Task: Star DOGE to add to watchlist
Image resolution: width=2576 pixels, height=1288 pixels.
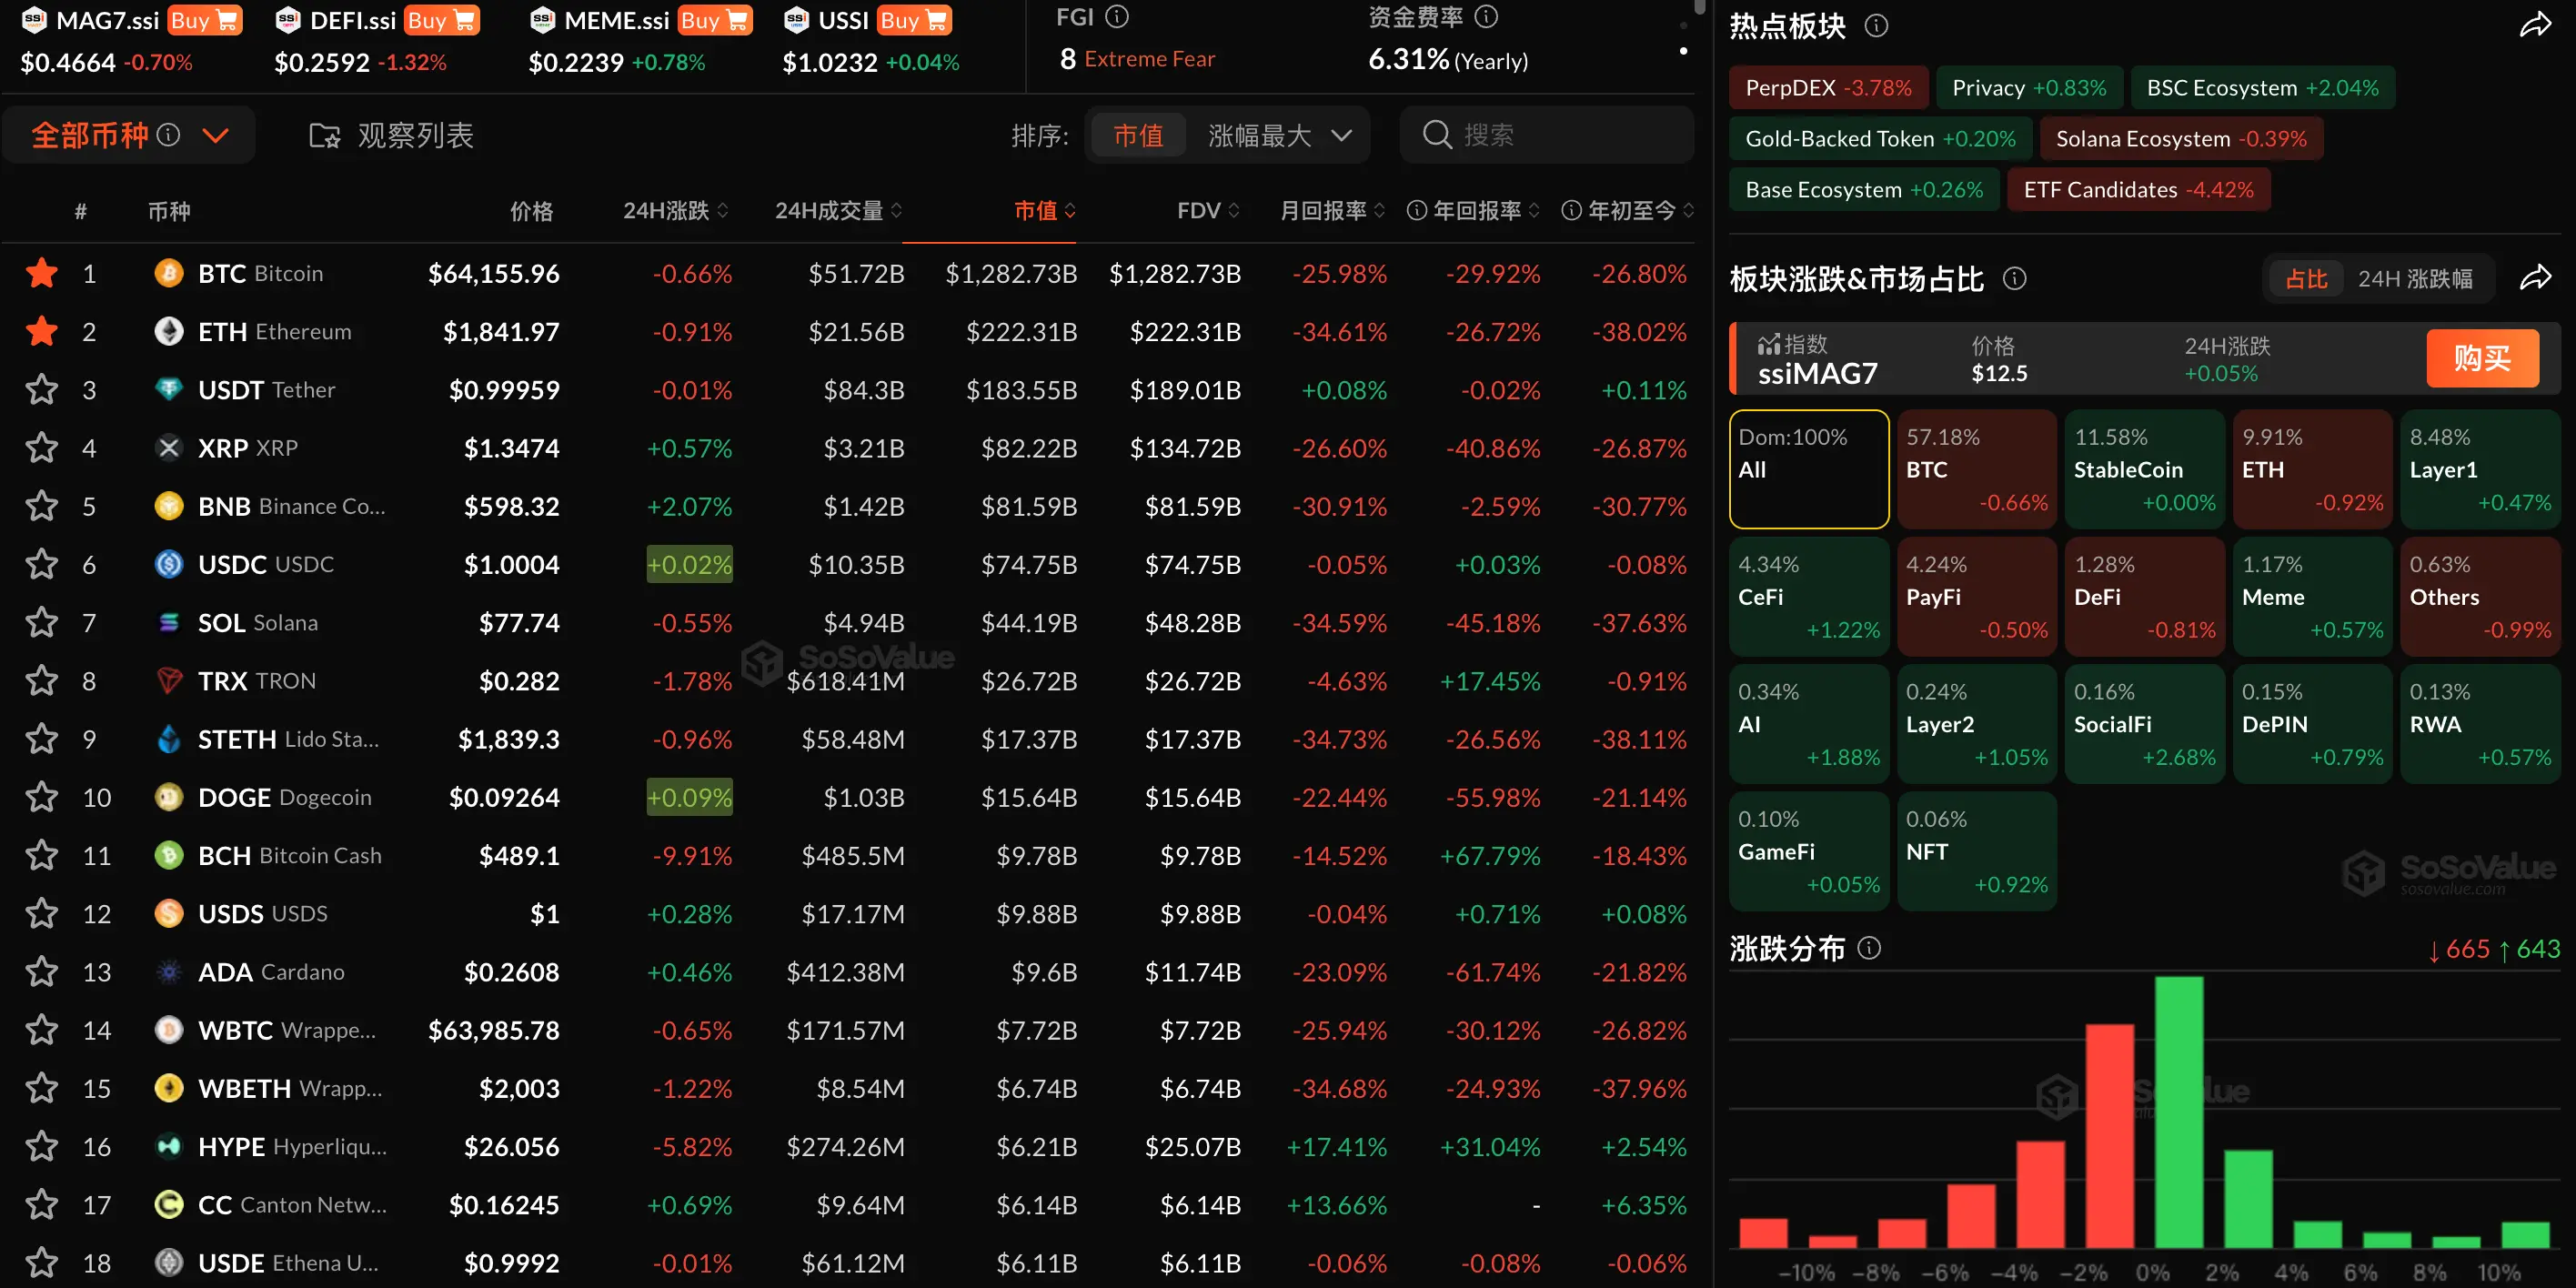Action: coord(42,797)
